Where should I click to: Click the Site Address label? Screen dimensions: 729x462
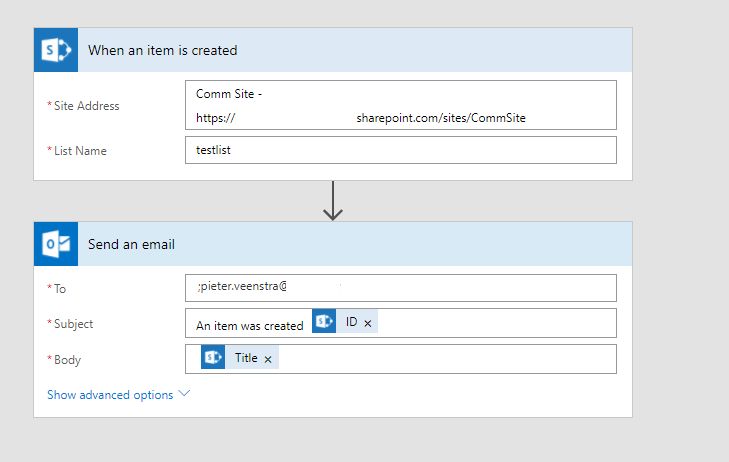[86, 106]
